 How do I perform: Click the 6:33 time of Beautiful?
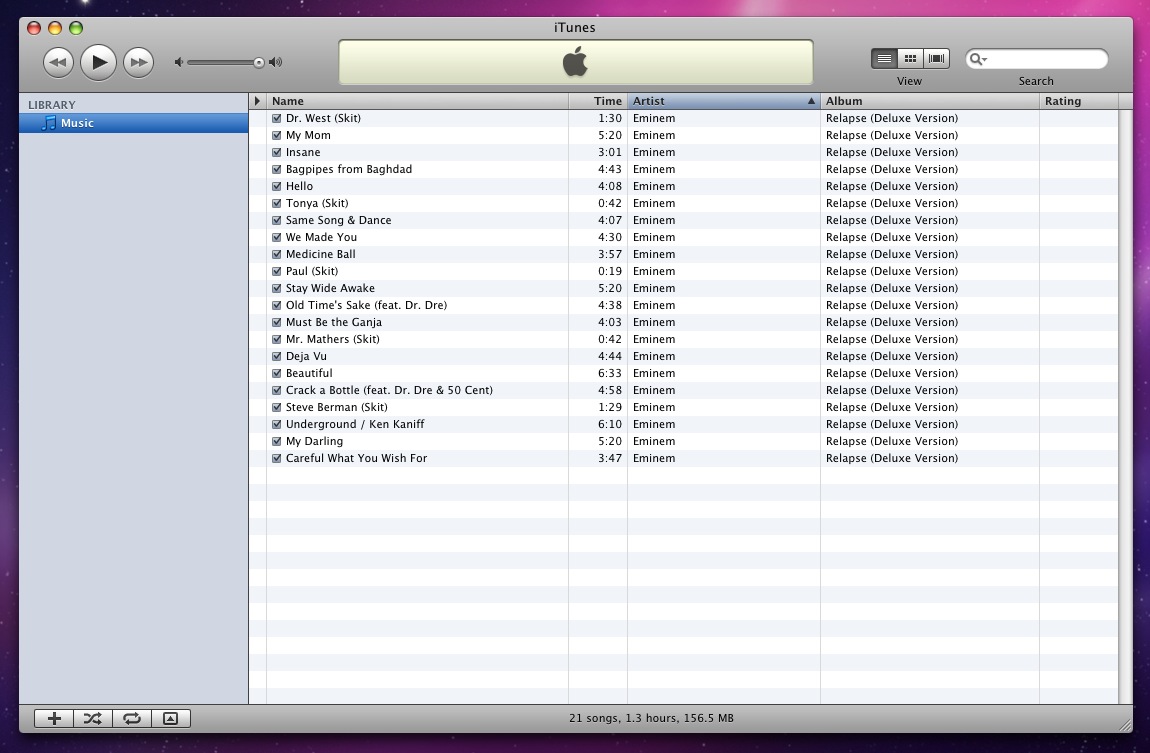(609, 373)
